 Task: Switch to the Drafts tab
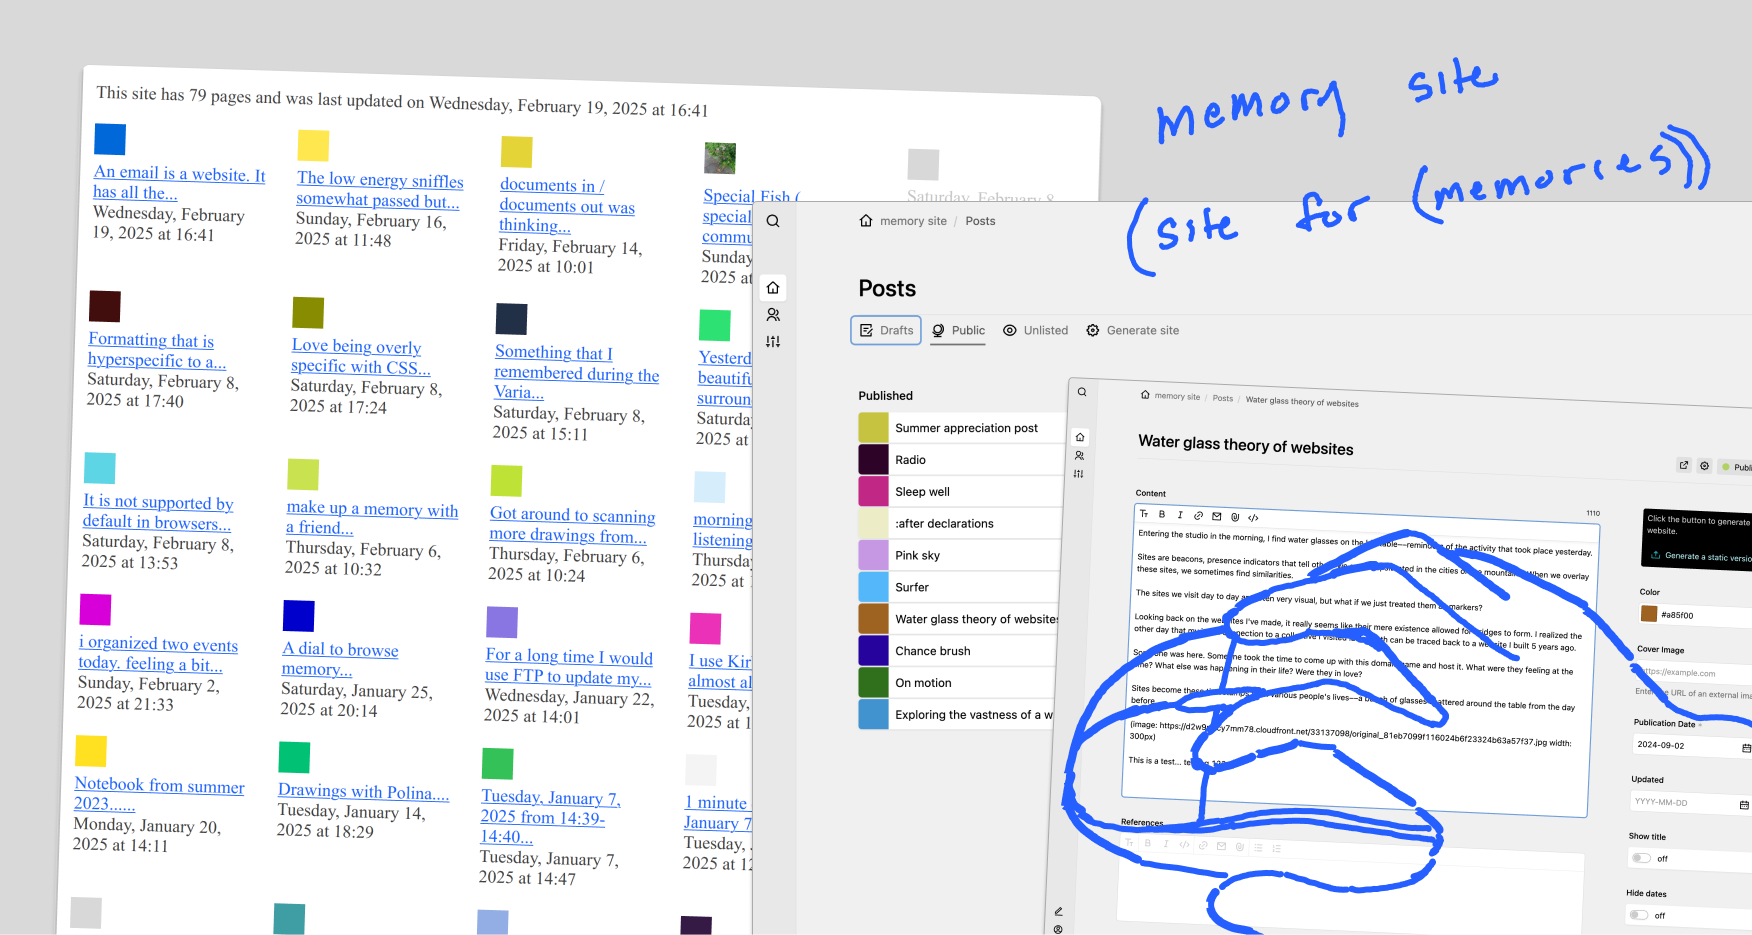pyautogui.click(x=886, y=330)
